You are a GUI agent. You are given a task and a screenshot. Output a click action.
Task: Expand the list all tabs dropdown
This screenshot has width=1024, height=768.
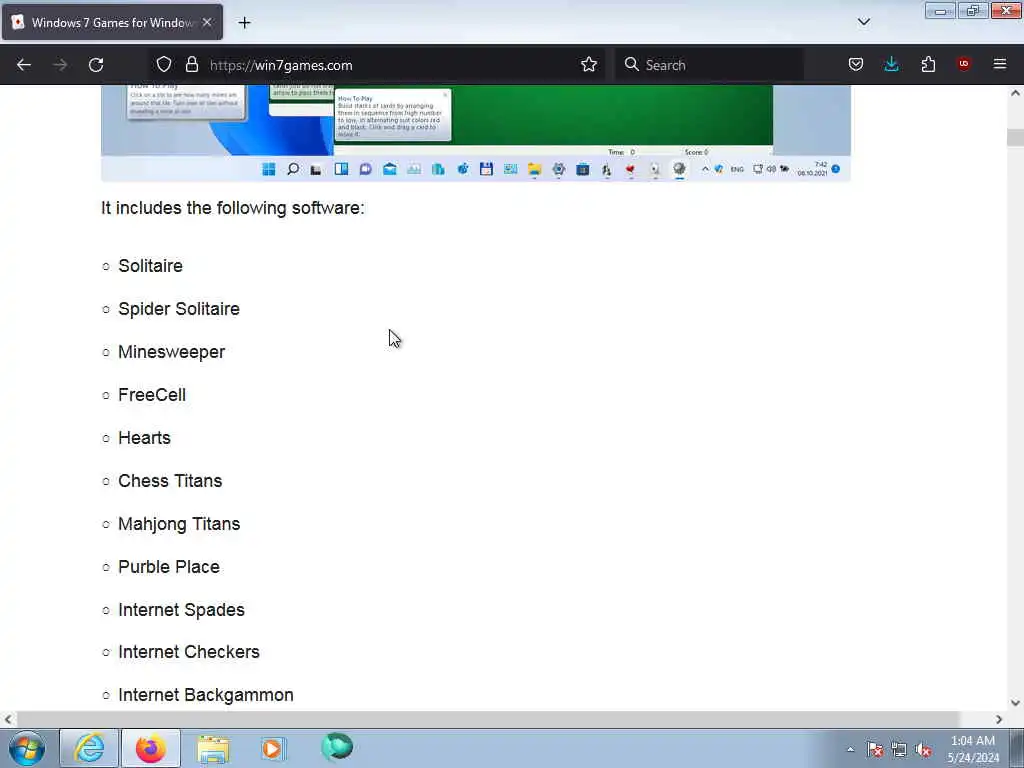863,22
